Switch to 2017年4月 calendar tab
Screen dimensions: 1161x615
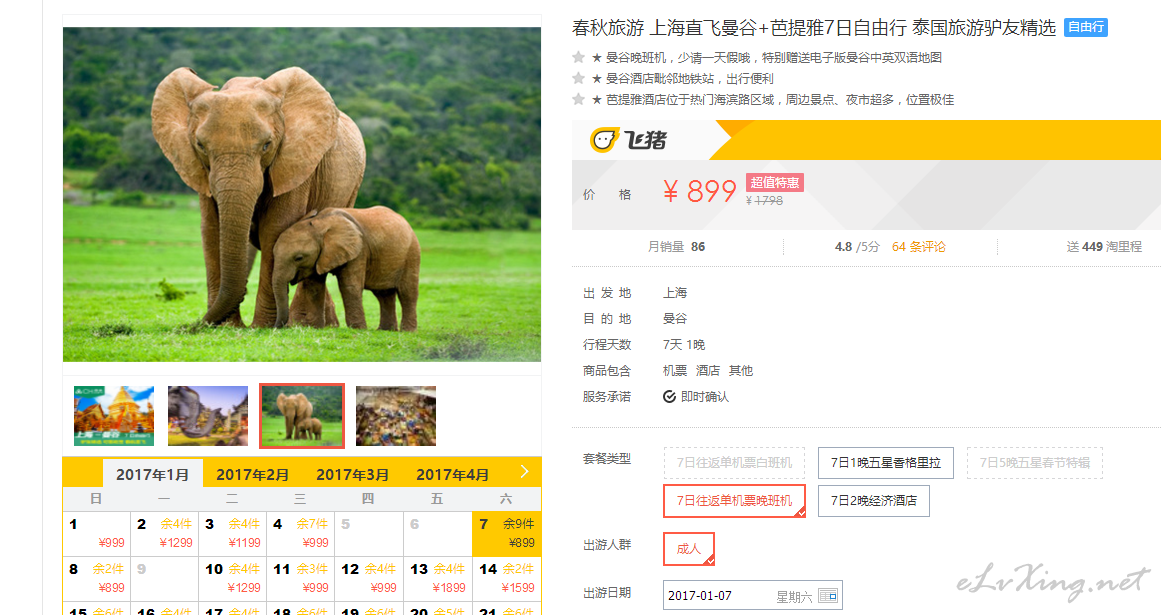click(452, 474)
